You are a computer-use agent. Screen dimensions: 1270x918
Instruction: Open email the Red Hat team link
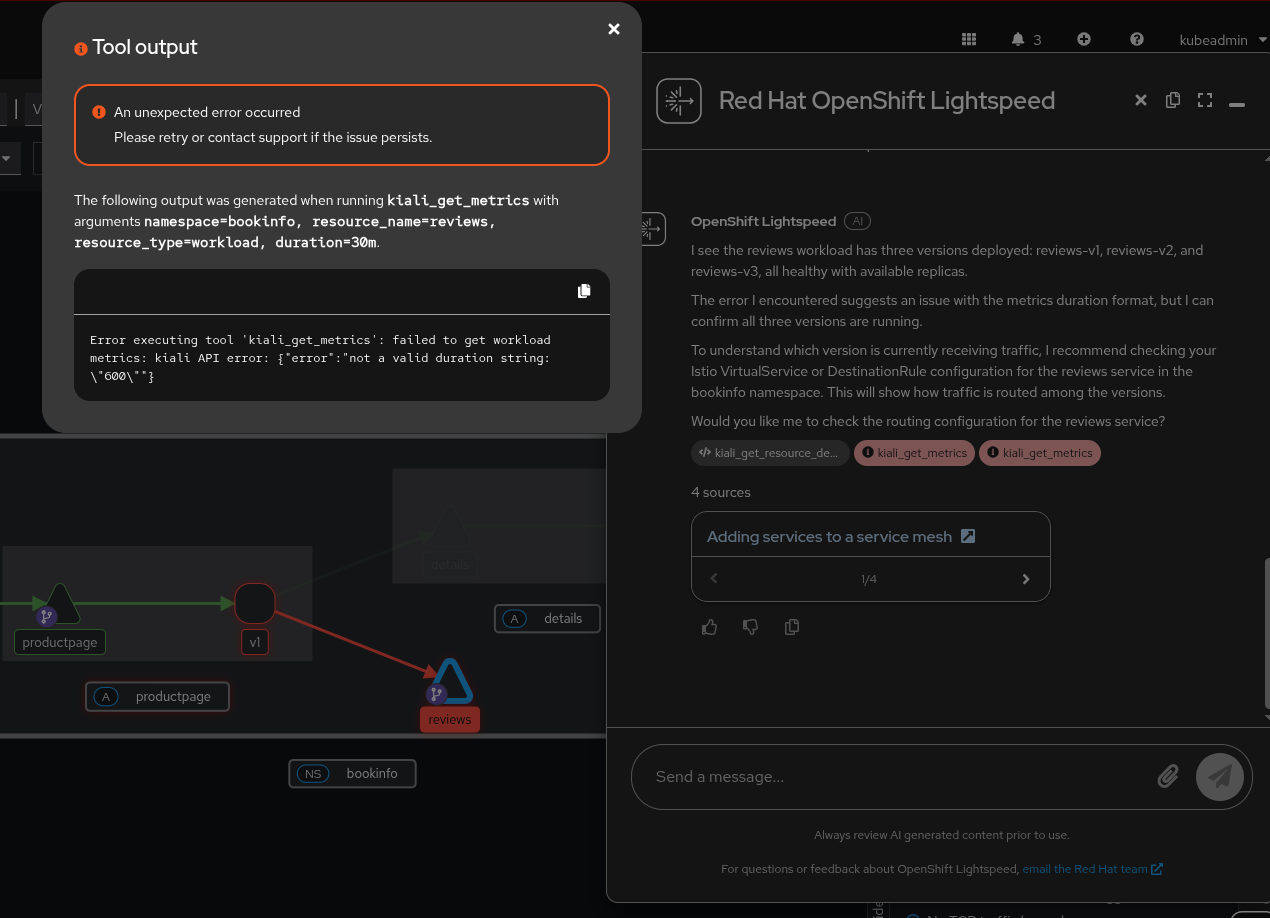point(1092,869)
